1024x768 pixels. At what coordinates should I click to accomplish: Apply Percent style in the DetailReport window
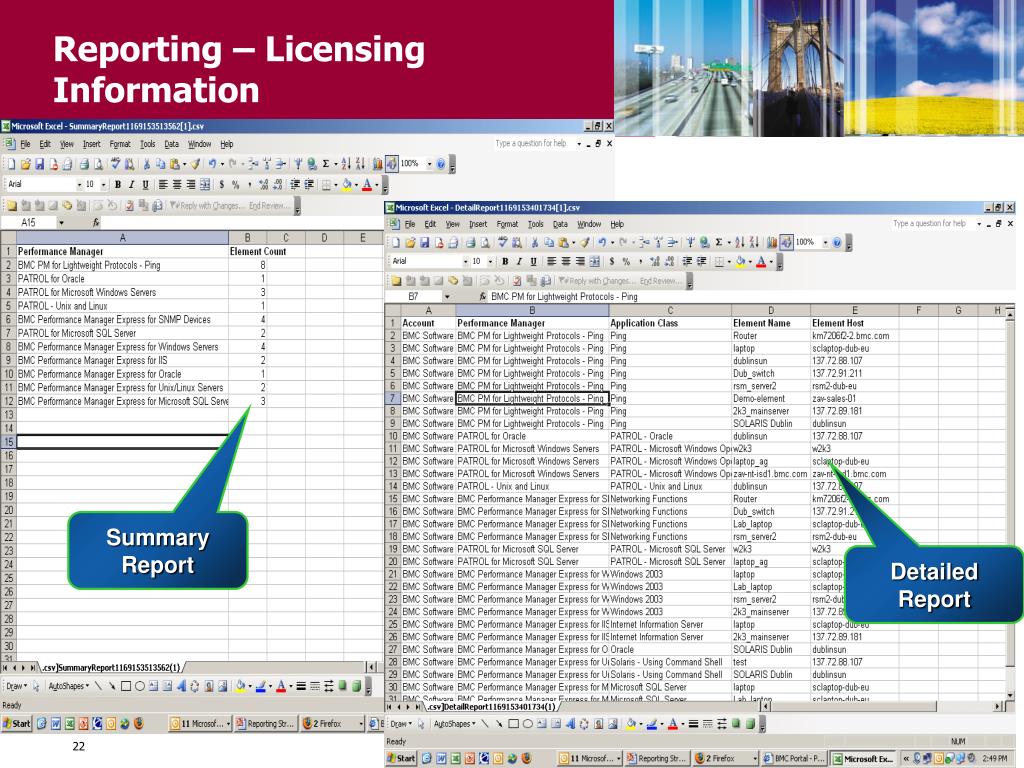[x=626, y=262]
